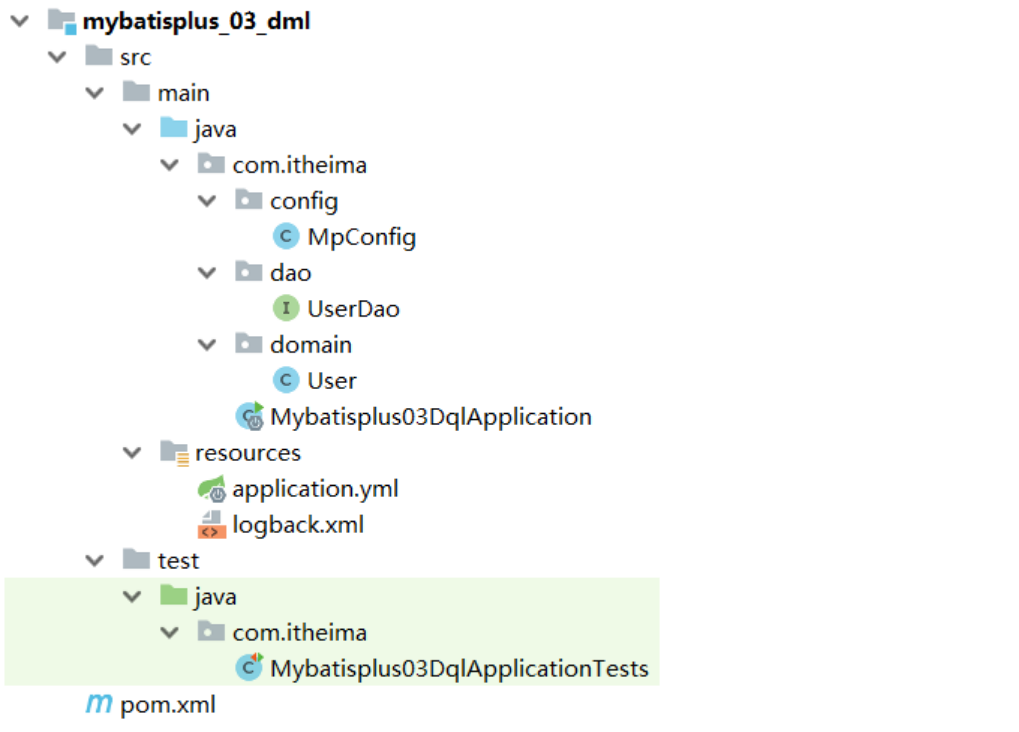Open the Mybatisplus03DqlApplication Spring Boot icon

click(x=248, y=416)
